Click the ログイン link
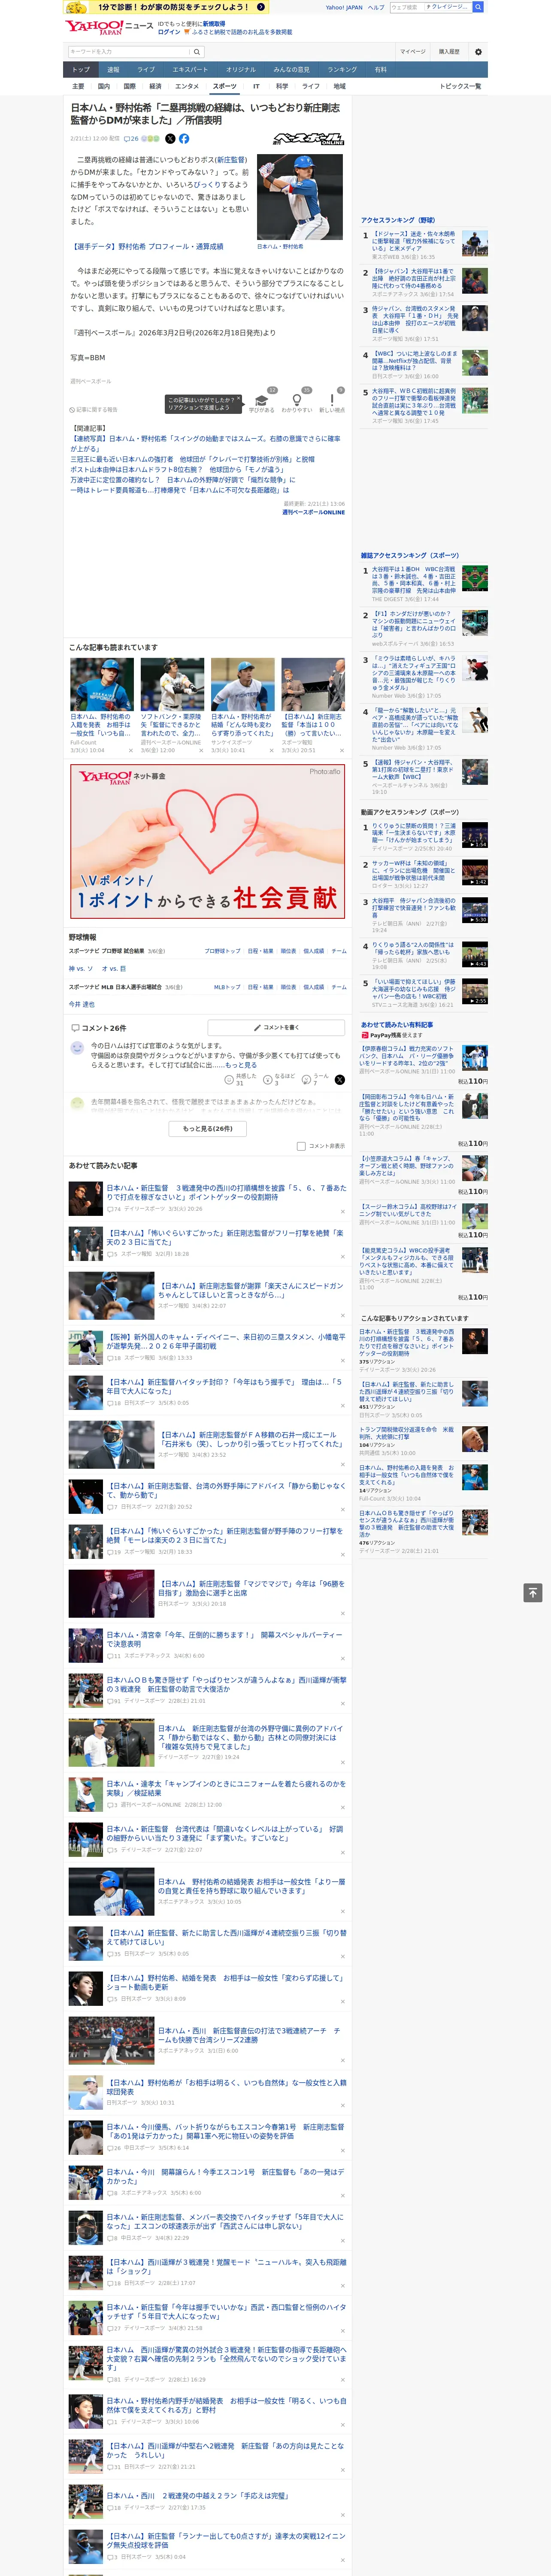551x2576 pixels. (x=169, y=32)
